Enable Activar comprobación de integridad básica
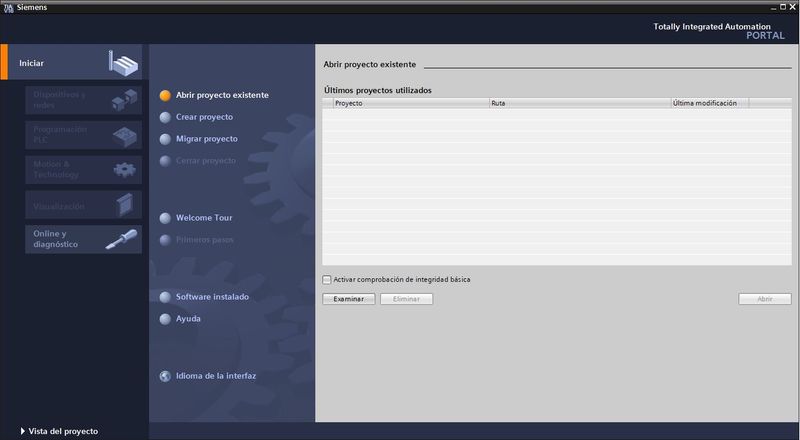Screen dimensions: 800x440 [x=327, y=280]
